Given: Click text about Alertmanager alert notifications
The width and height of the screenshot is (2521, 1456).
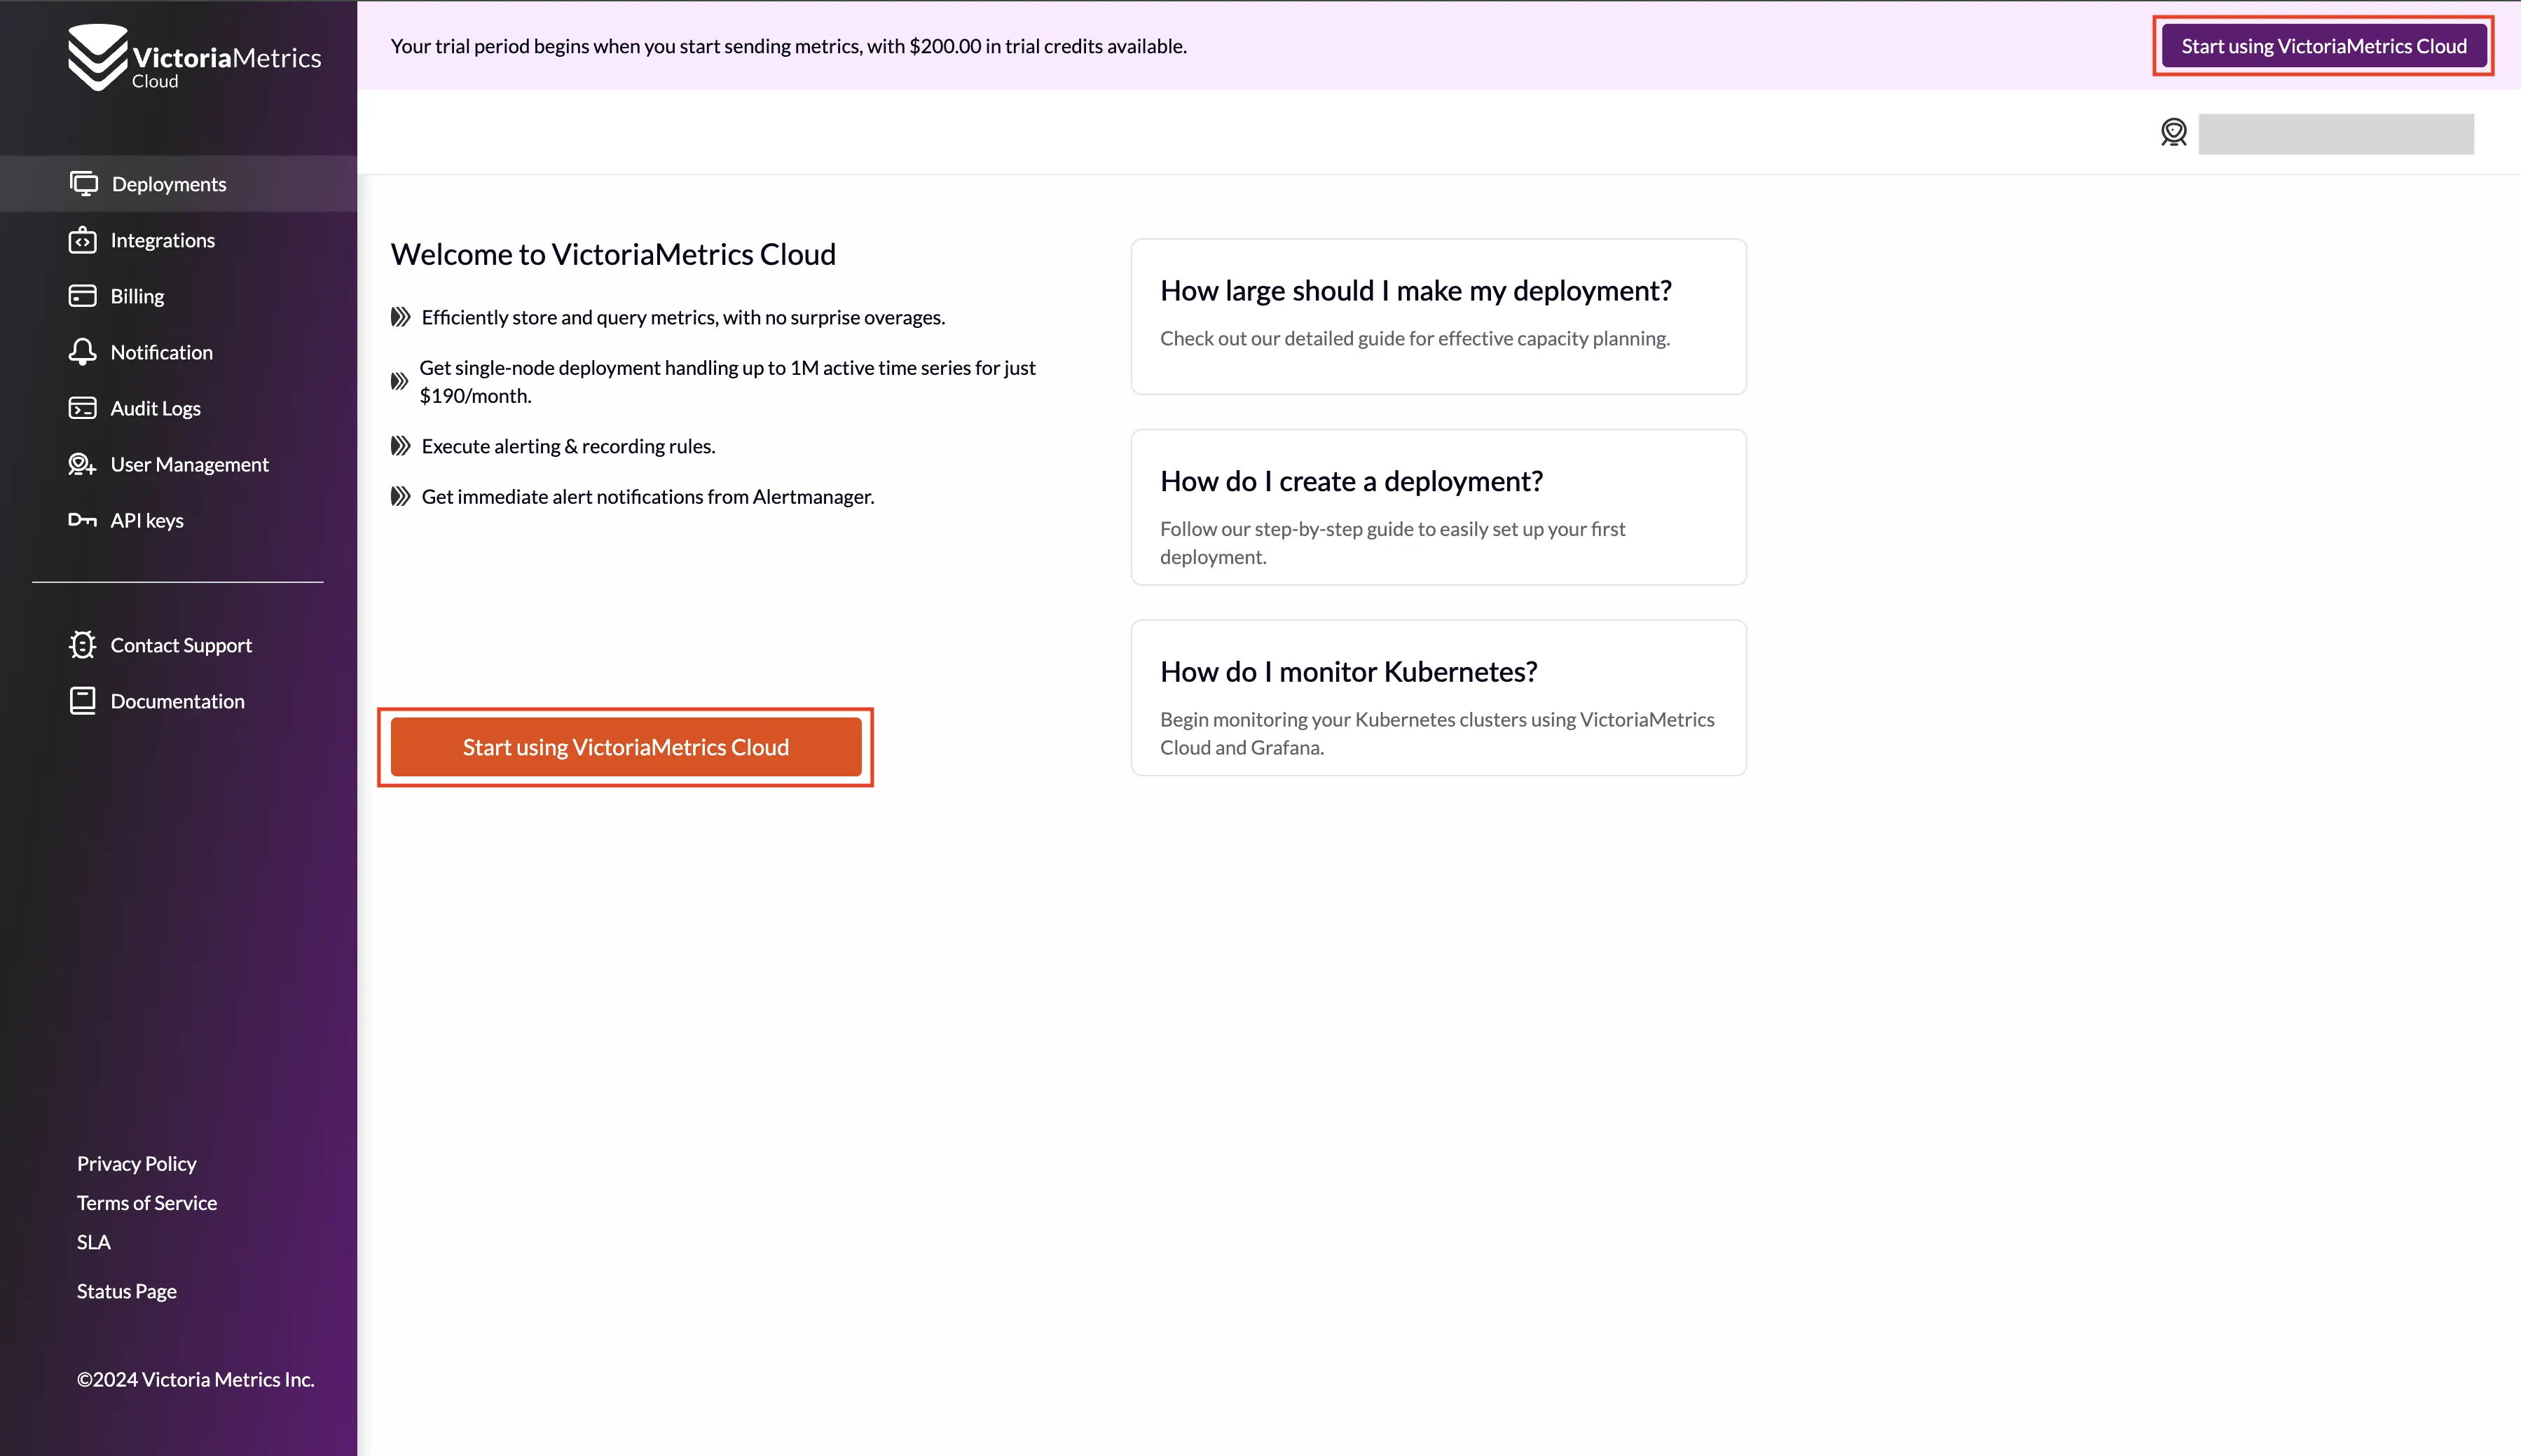Looking at the screenshot, I should point(648,497).
